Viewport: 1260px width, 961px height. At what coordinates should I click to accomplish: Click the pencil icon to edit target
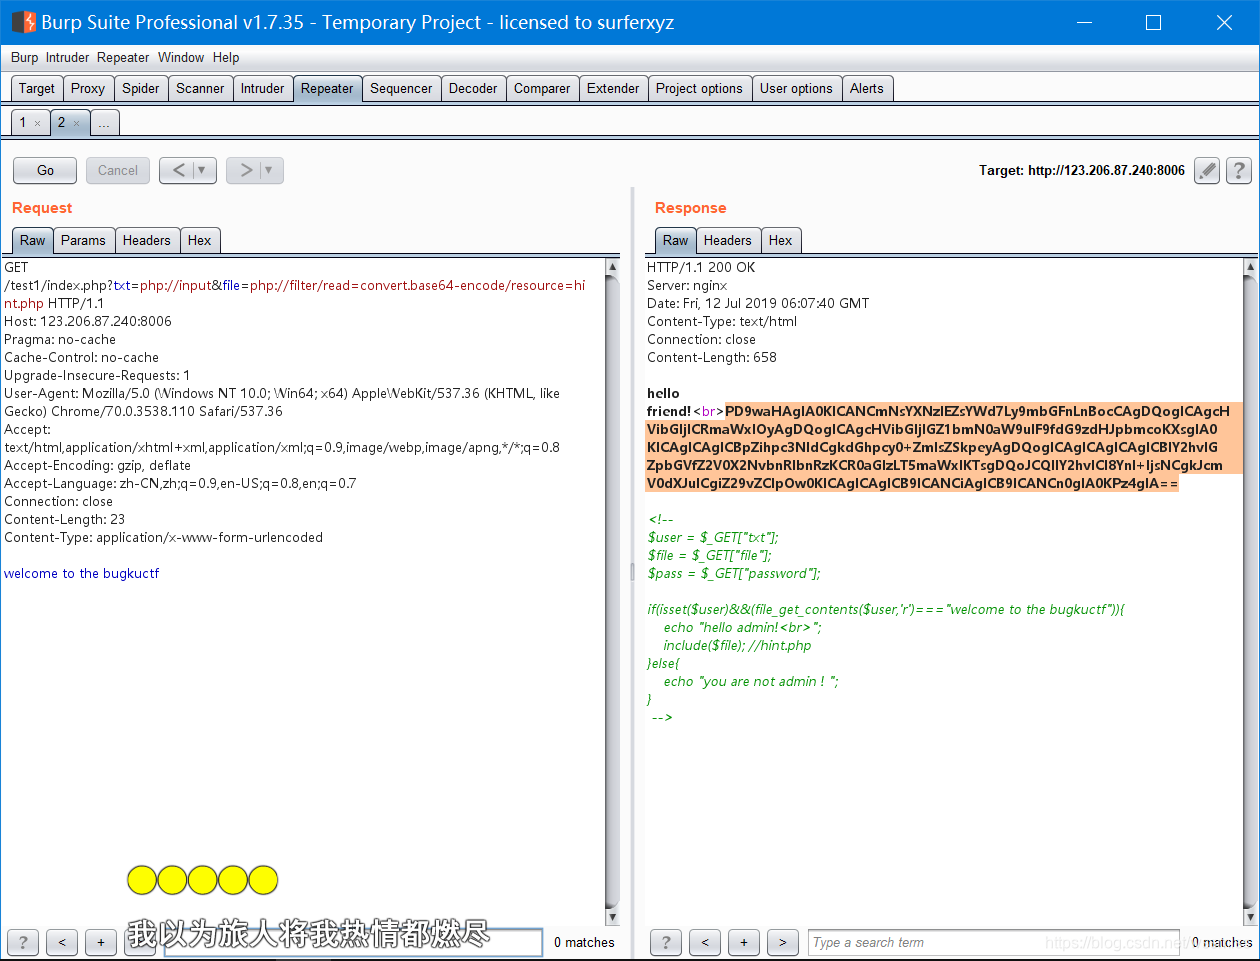[x=1208, y=170]
